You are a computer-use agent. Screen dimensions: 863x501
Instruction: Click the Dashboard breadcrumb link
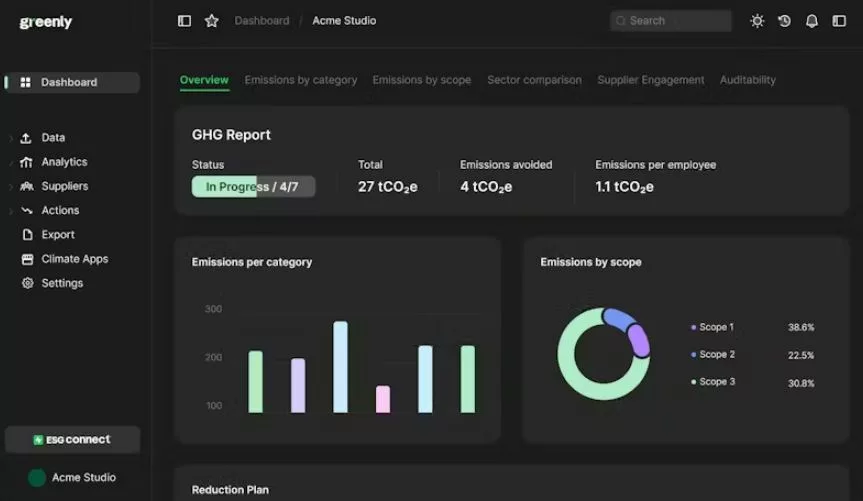(261, 21)
